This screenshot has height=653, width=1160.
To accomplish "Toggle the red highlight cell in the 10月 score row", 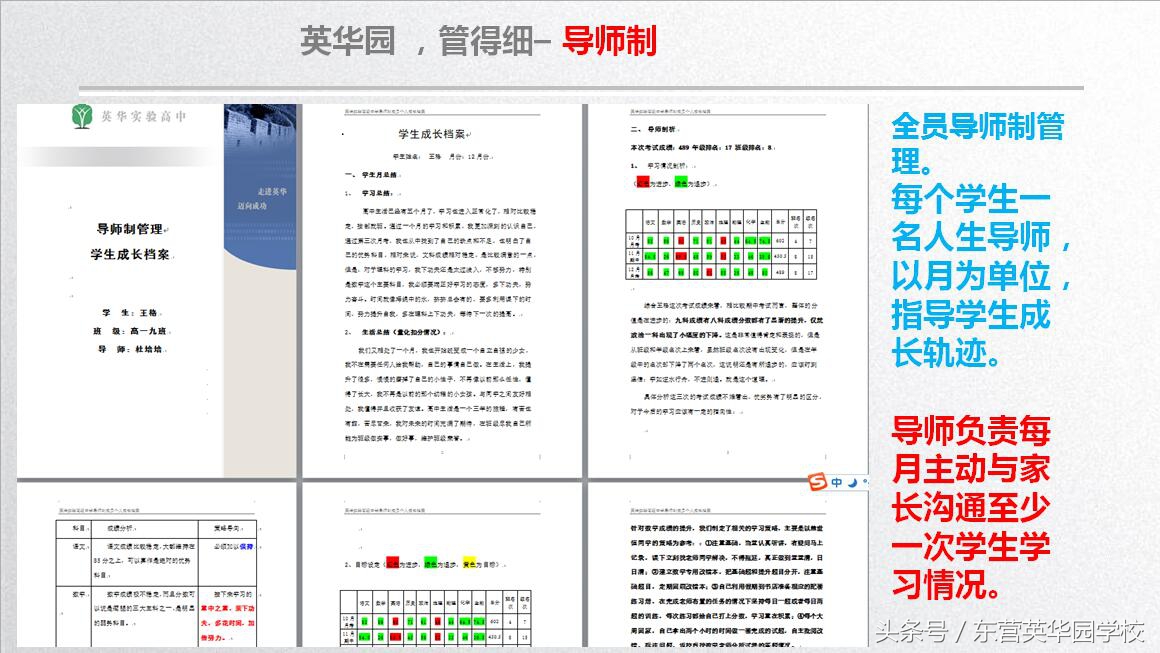I will (681, 240).
